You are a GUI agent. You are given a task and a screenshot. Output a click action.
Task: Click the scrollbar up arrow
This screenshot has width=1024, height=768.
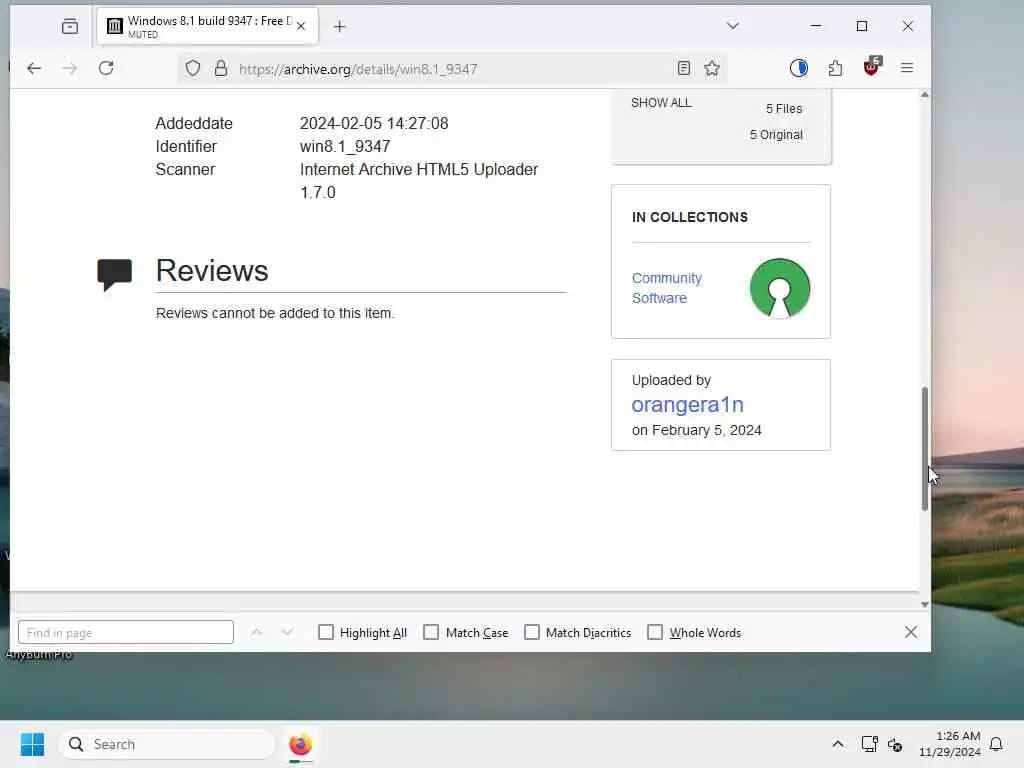pos(925,95)
